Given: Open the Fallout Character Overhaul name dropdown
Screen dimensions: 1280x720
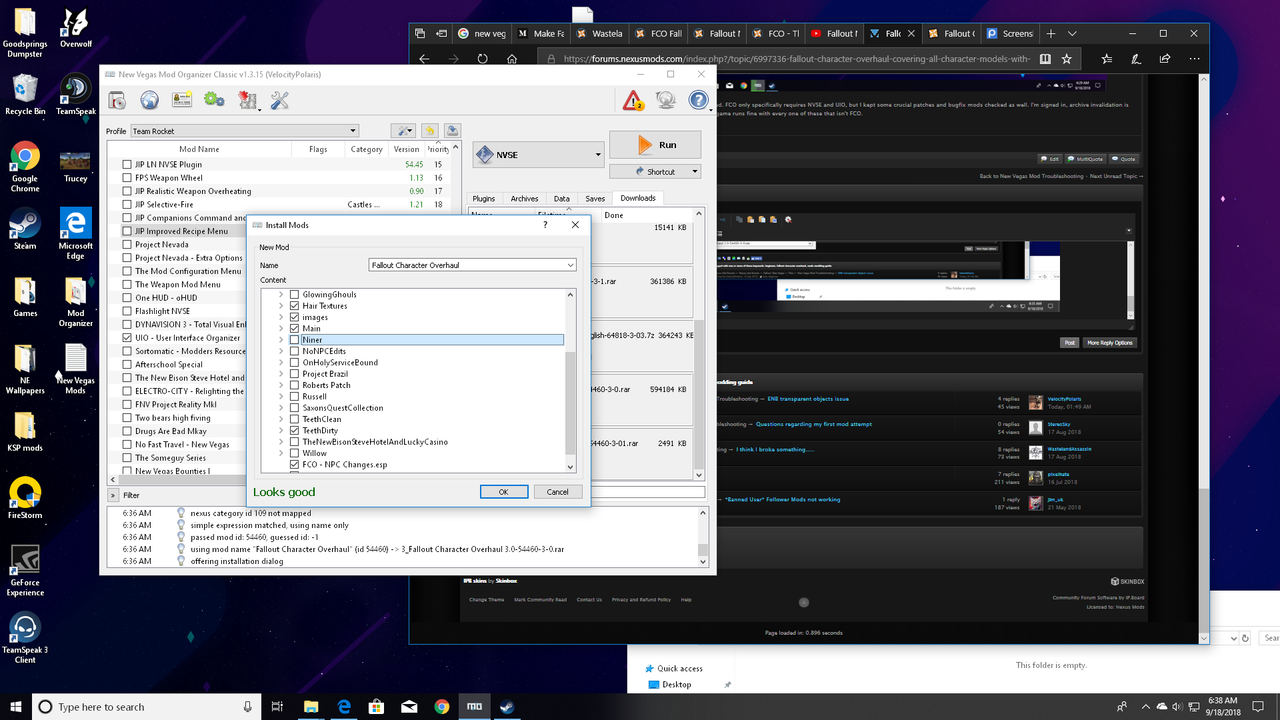Looking at the screenshot, I should click(x=571, y=265).
